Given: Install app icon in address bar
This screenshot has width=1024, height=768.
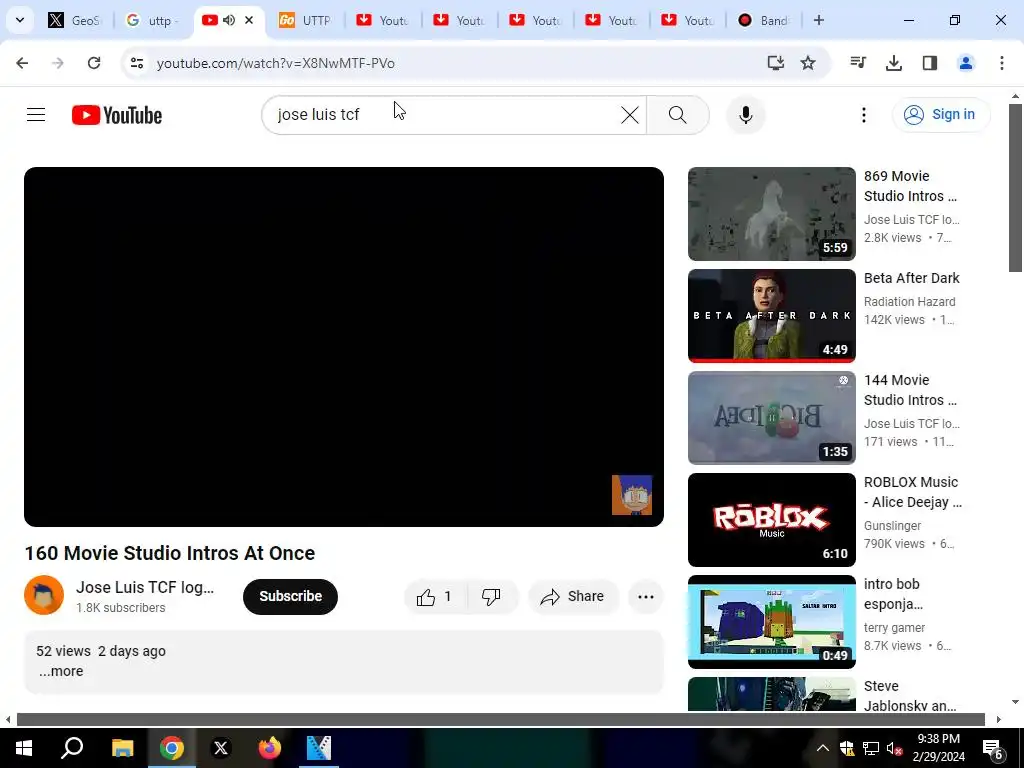Looking at the screenshot, I should pos(775,63).
